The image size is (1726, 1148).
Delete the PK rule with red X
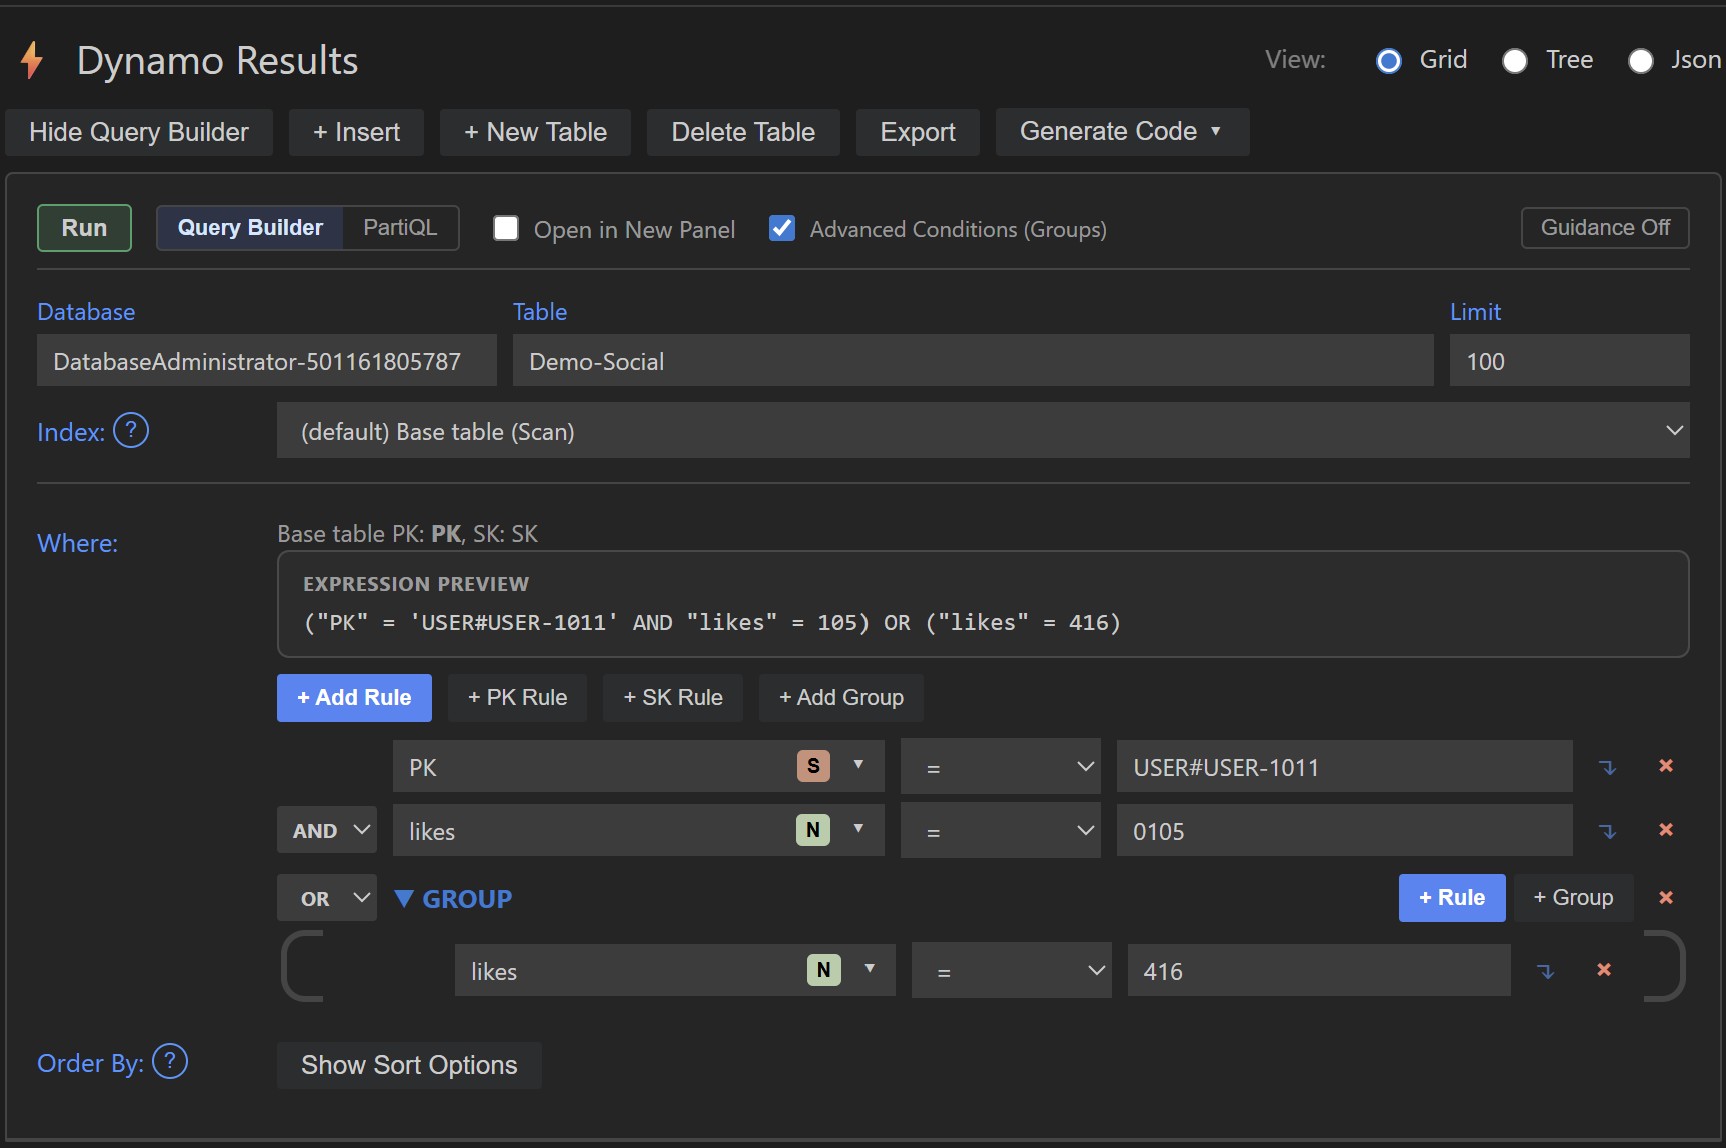pyautogui.click(x=1666, y=765)
